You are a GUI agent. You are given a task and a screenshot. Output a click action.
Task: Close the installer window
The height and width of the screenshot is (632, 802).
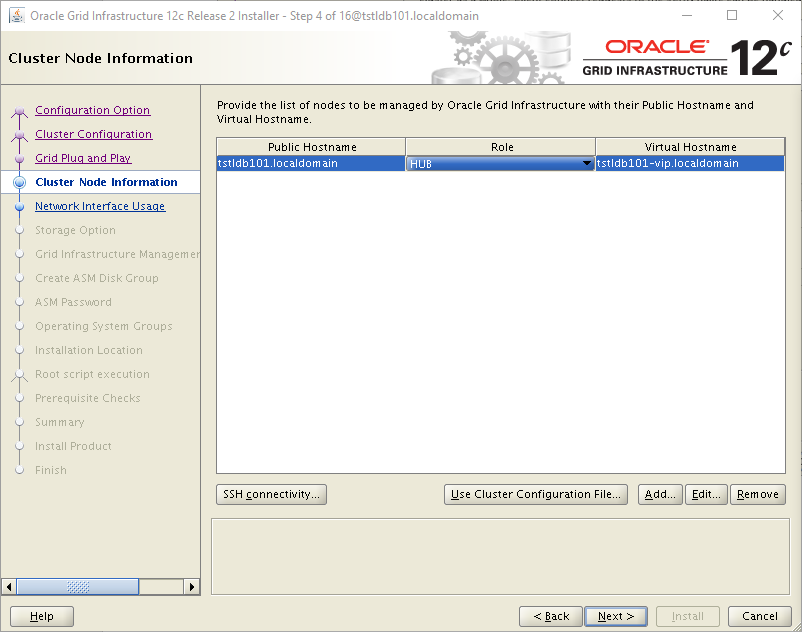(x=777, y=15)
